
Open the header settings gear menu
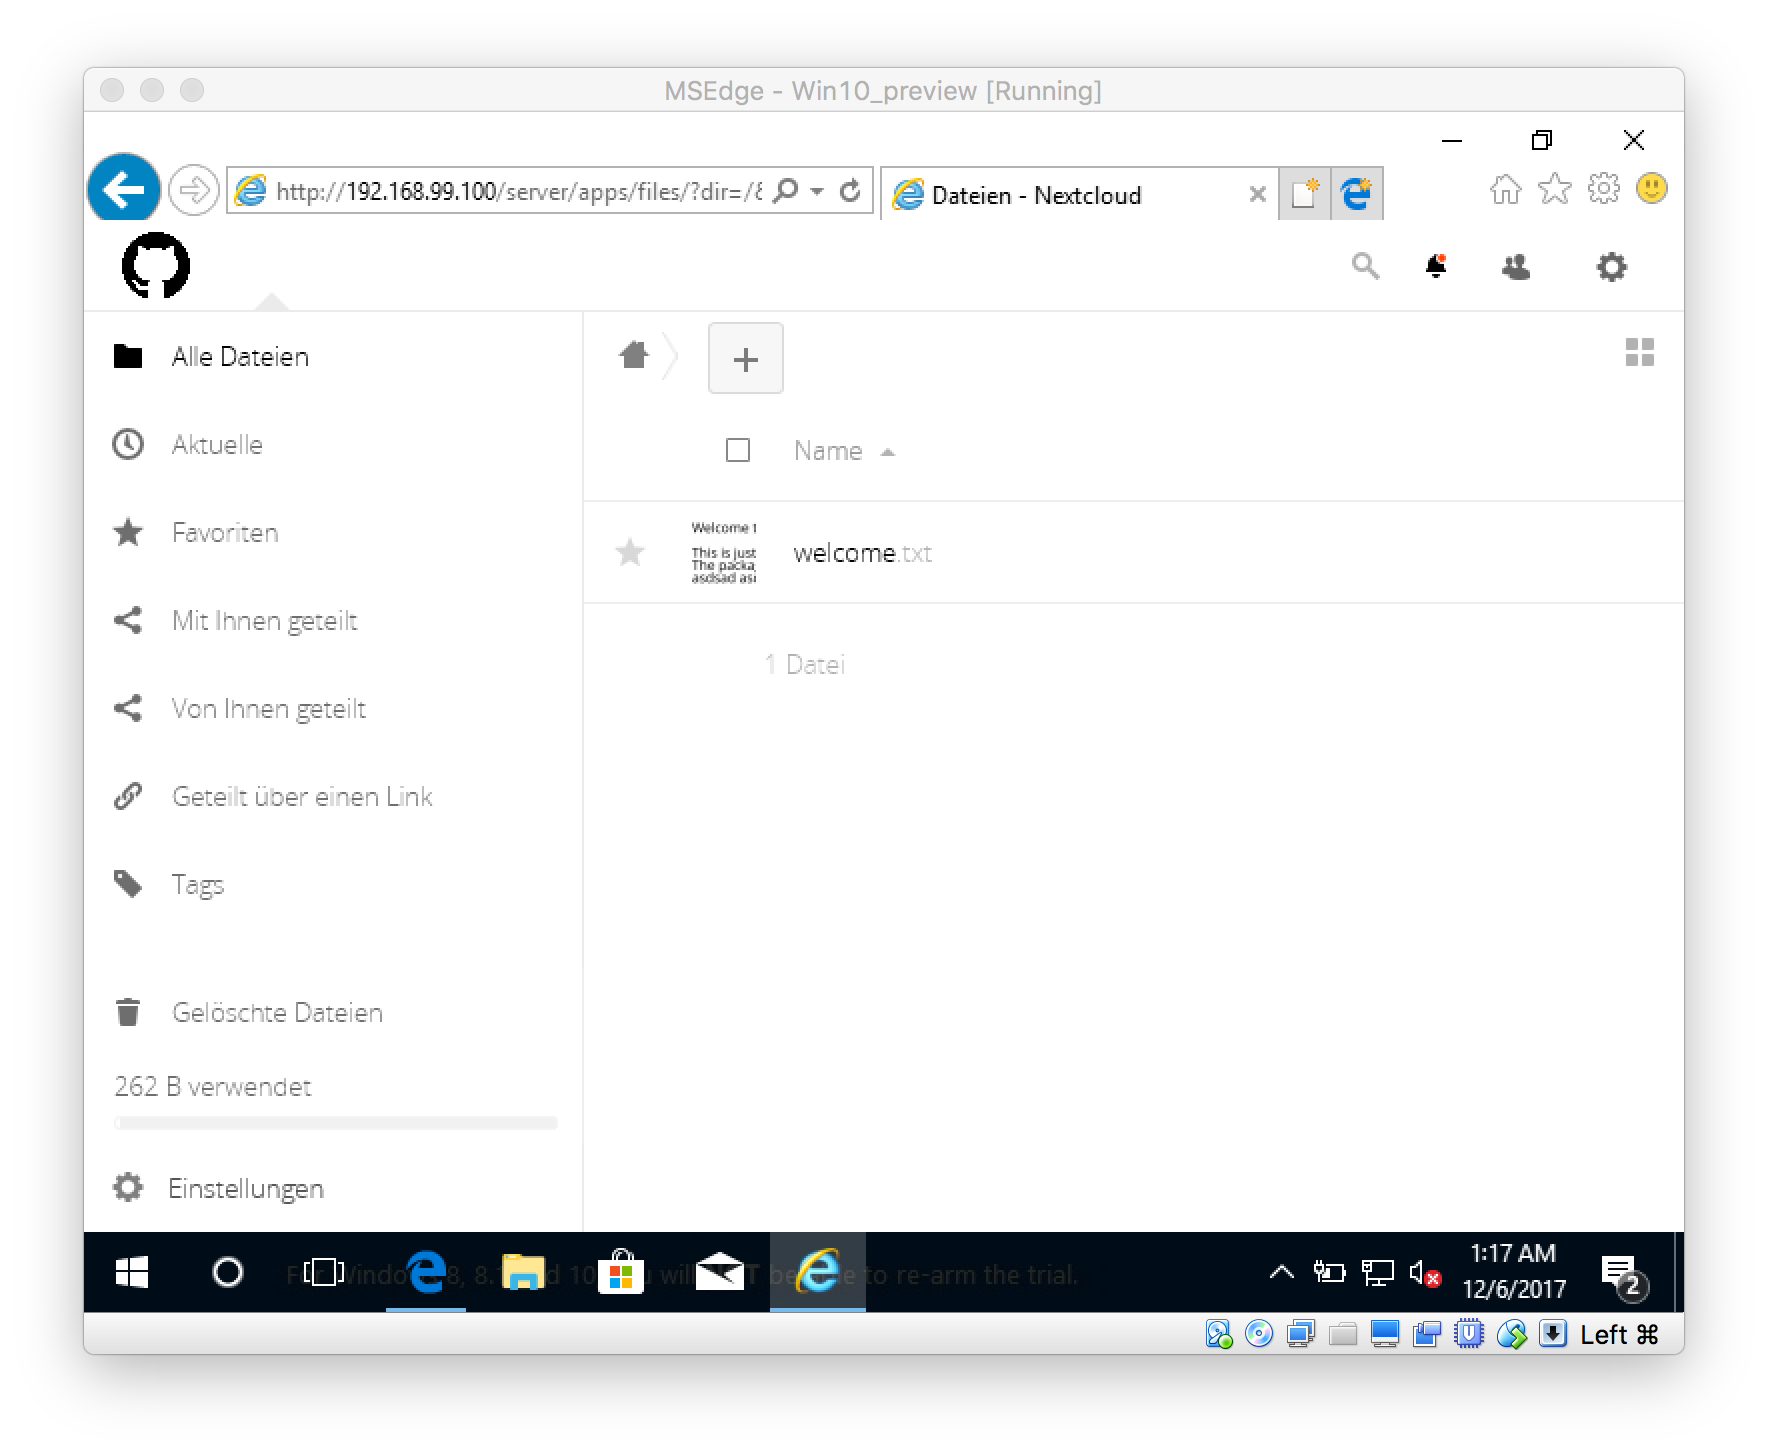tap(1611, 267)
